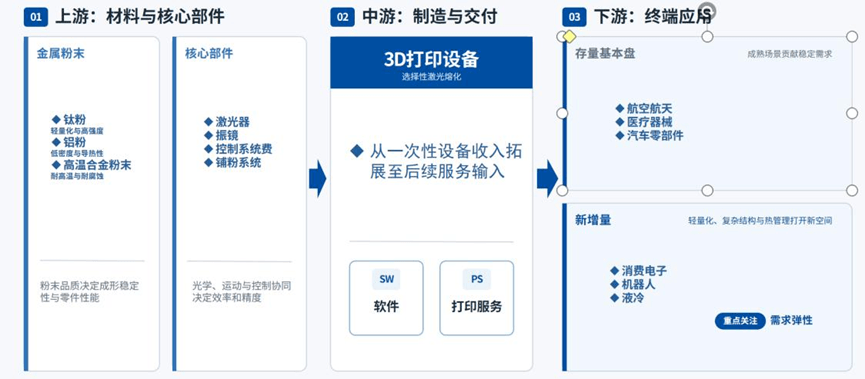The image size is (865, 379).
Task: Click the bottom-right corner sizing handle
Action: tap(852, 190)
